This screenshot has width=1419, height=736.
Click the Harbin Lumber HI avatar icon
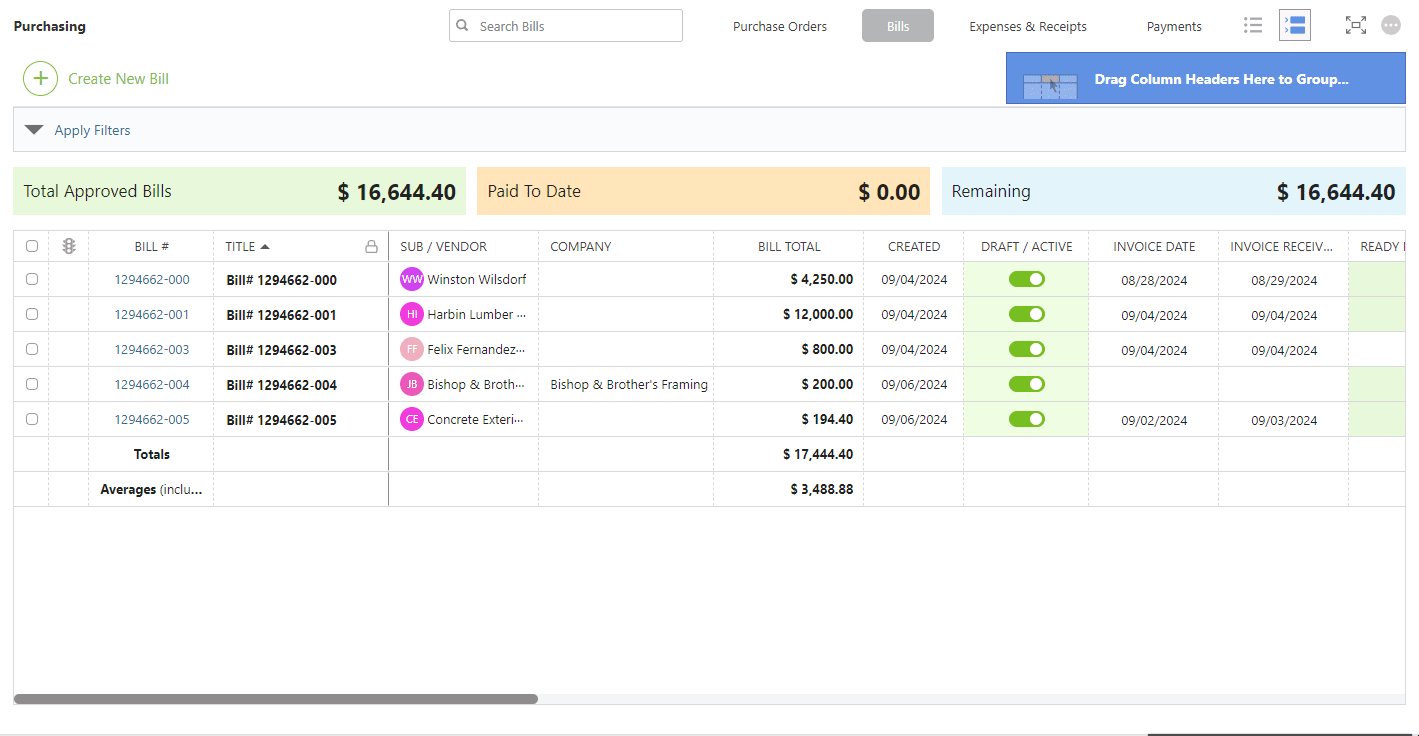pos(412,315)
